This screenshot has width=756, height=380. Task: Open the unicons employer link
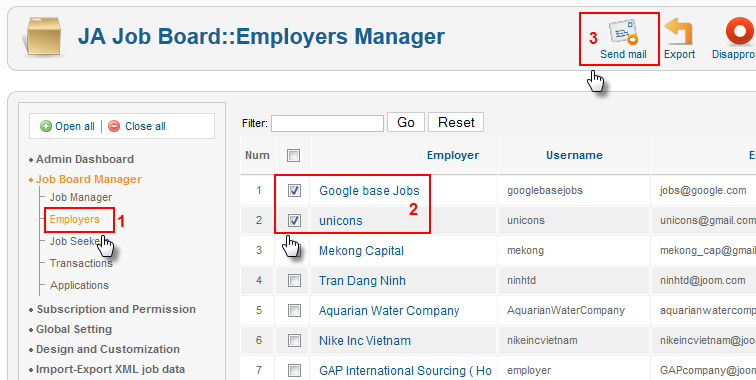pyautogui.click(x=341, y=221)
